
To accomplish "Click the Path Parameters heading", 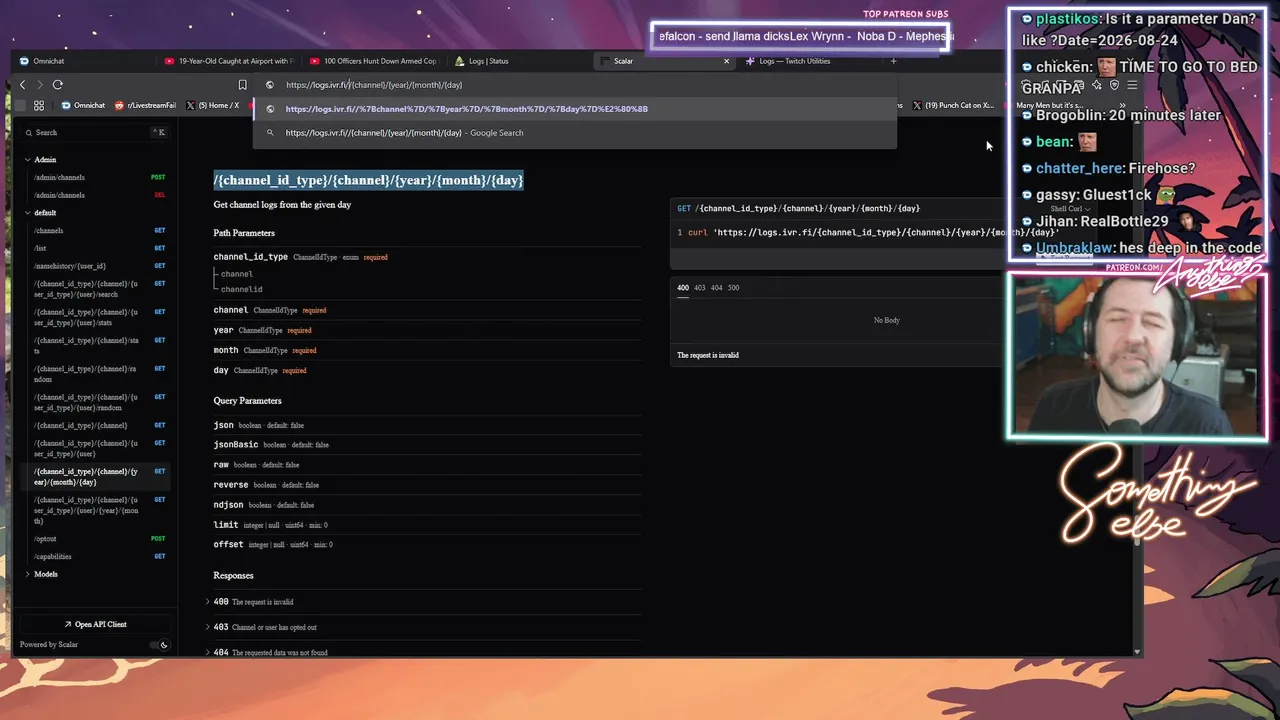I will pos(244,233).
